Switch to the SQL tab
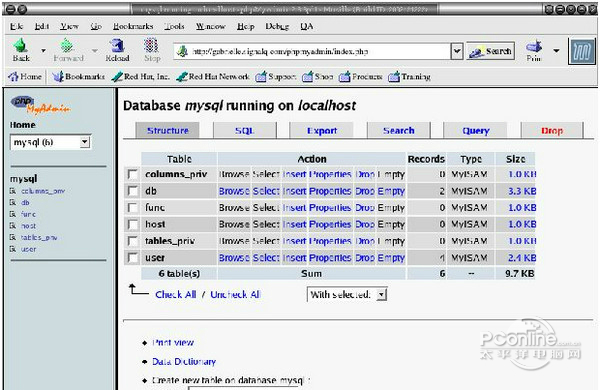The height and width of the screenshot is (390, 600). [x=245, y=131]
